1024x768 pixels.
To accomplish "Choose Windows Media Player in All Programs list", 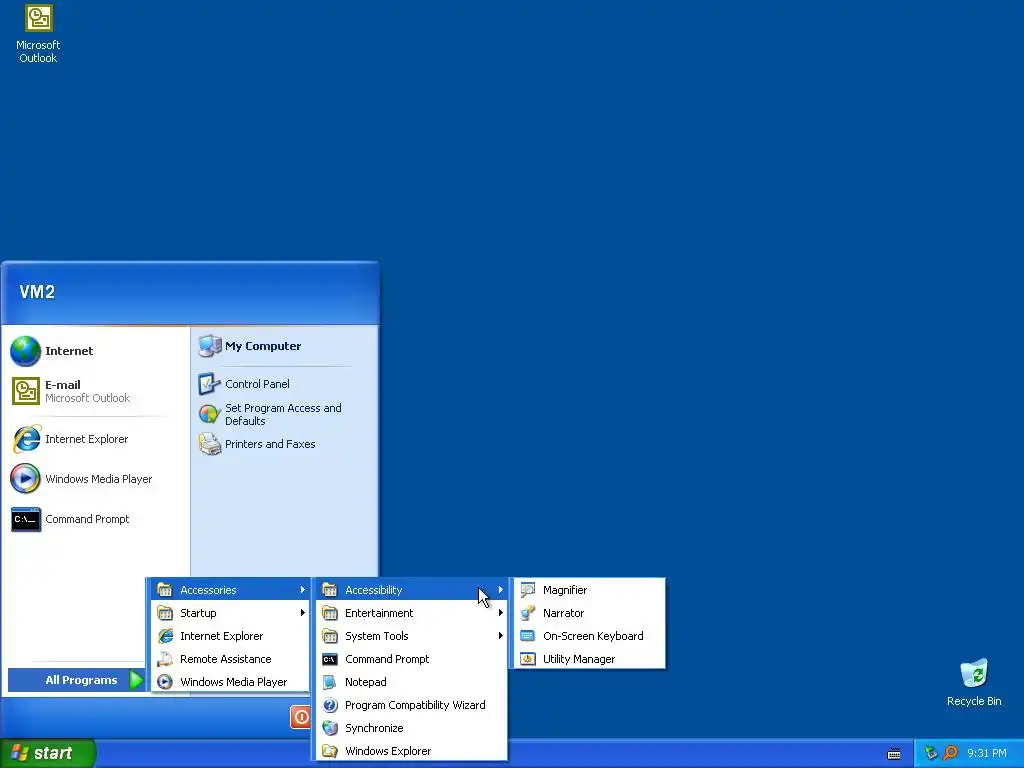I will [x=231, y=682].
